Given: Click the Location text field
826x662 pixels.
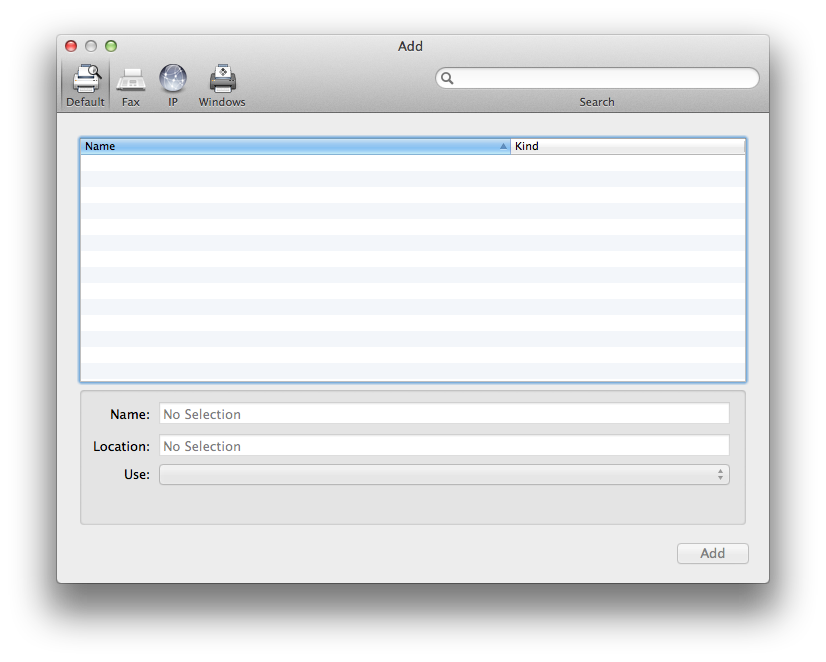Looking at the screenshot, I should pyautogui.click(x=444, y=446).
